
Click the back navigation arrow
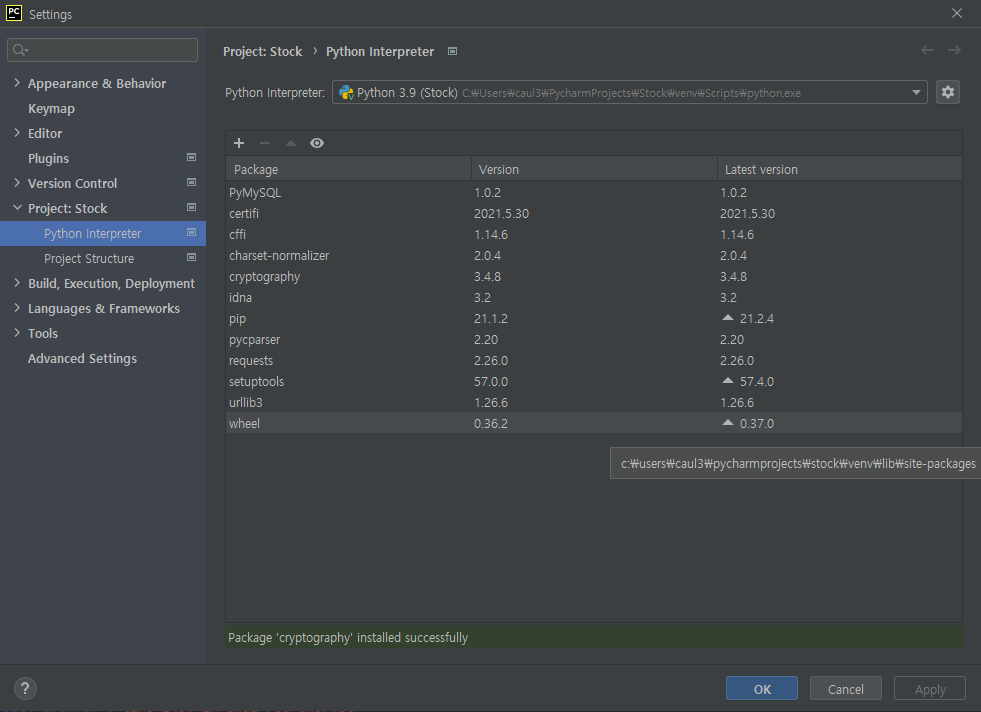coord(927,50)
